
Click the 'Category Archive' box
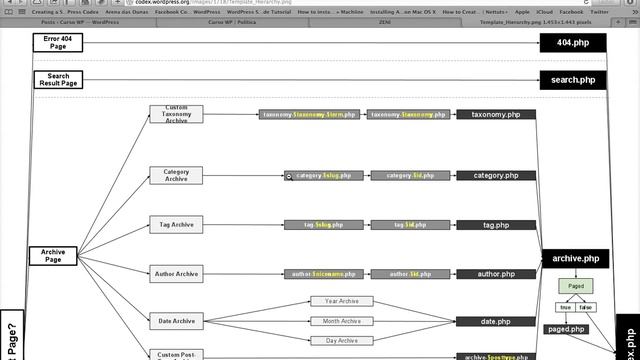point(176,176)
